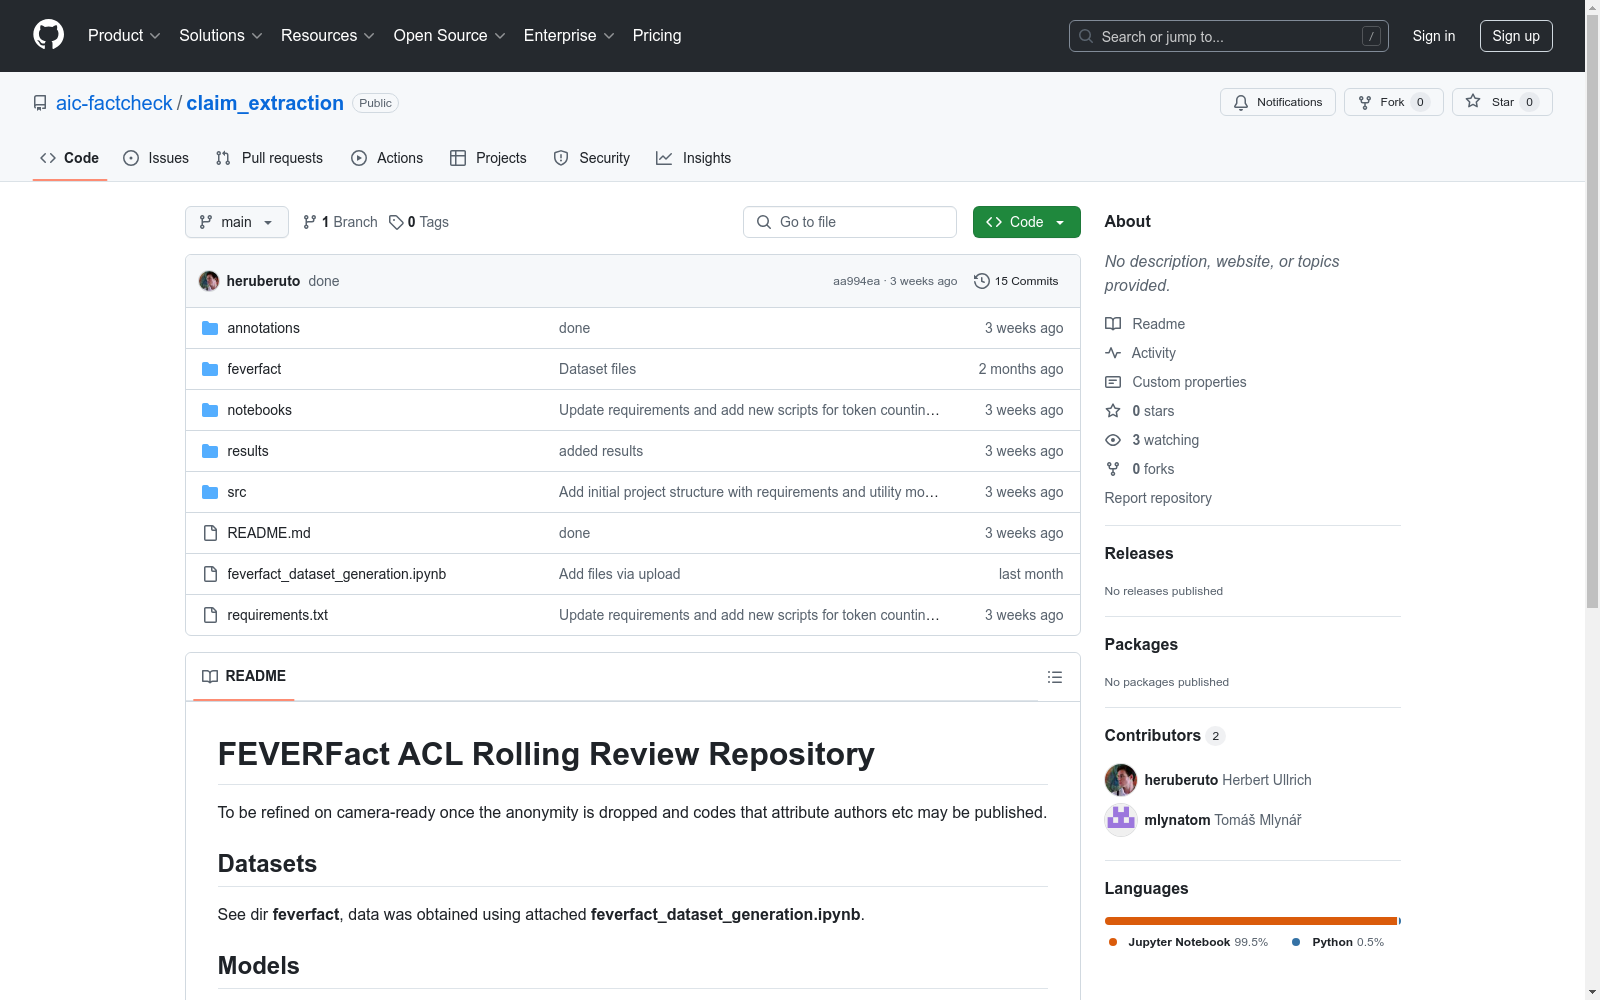Expand the Solutions dropdown
1600x1000 pixels.
pos(221,36)
